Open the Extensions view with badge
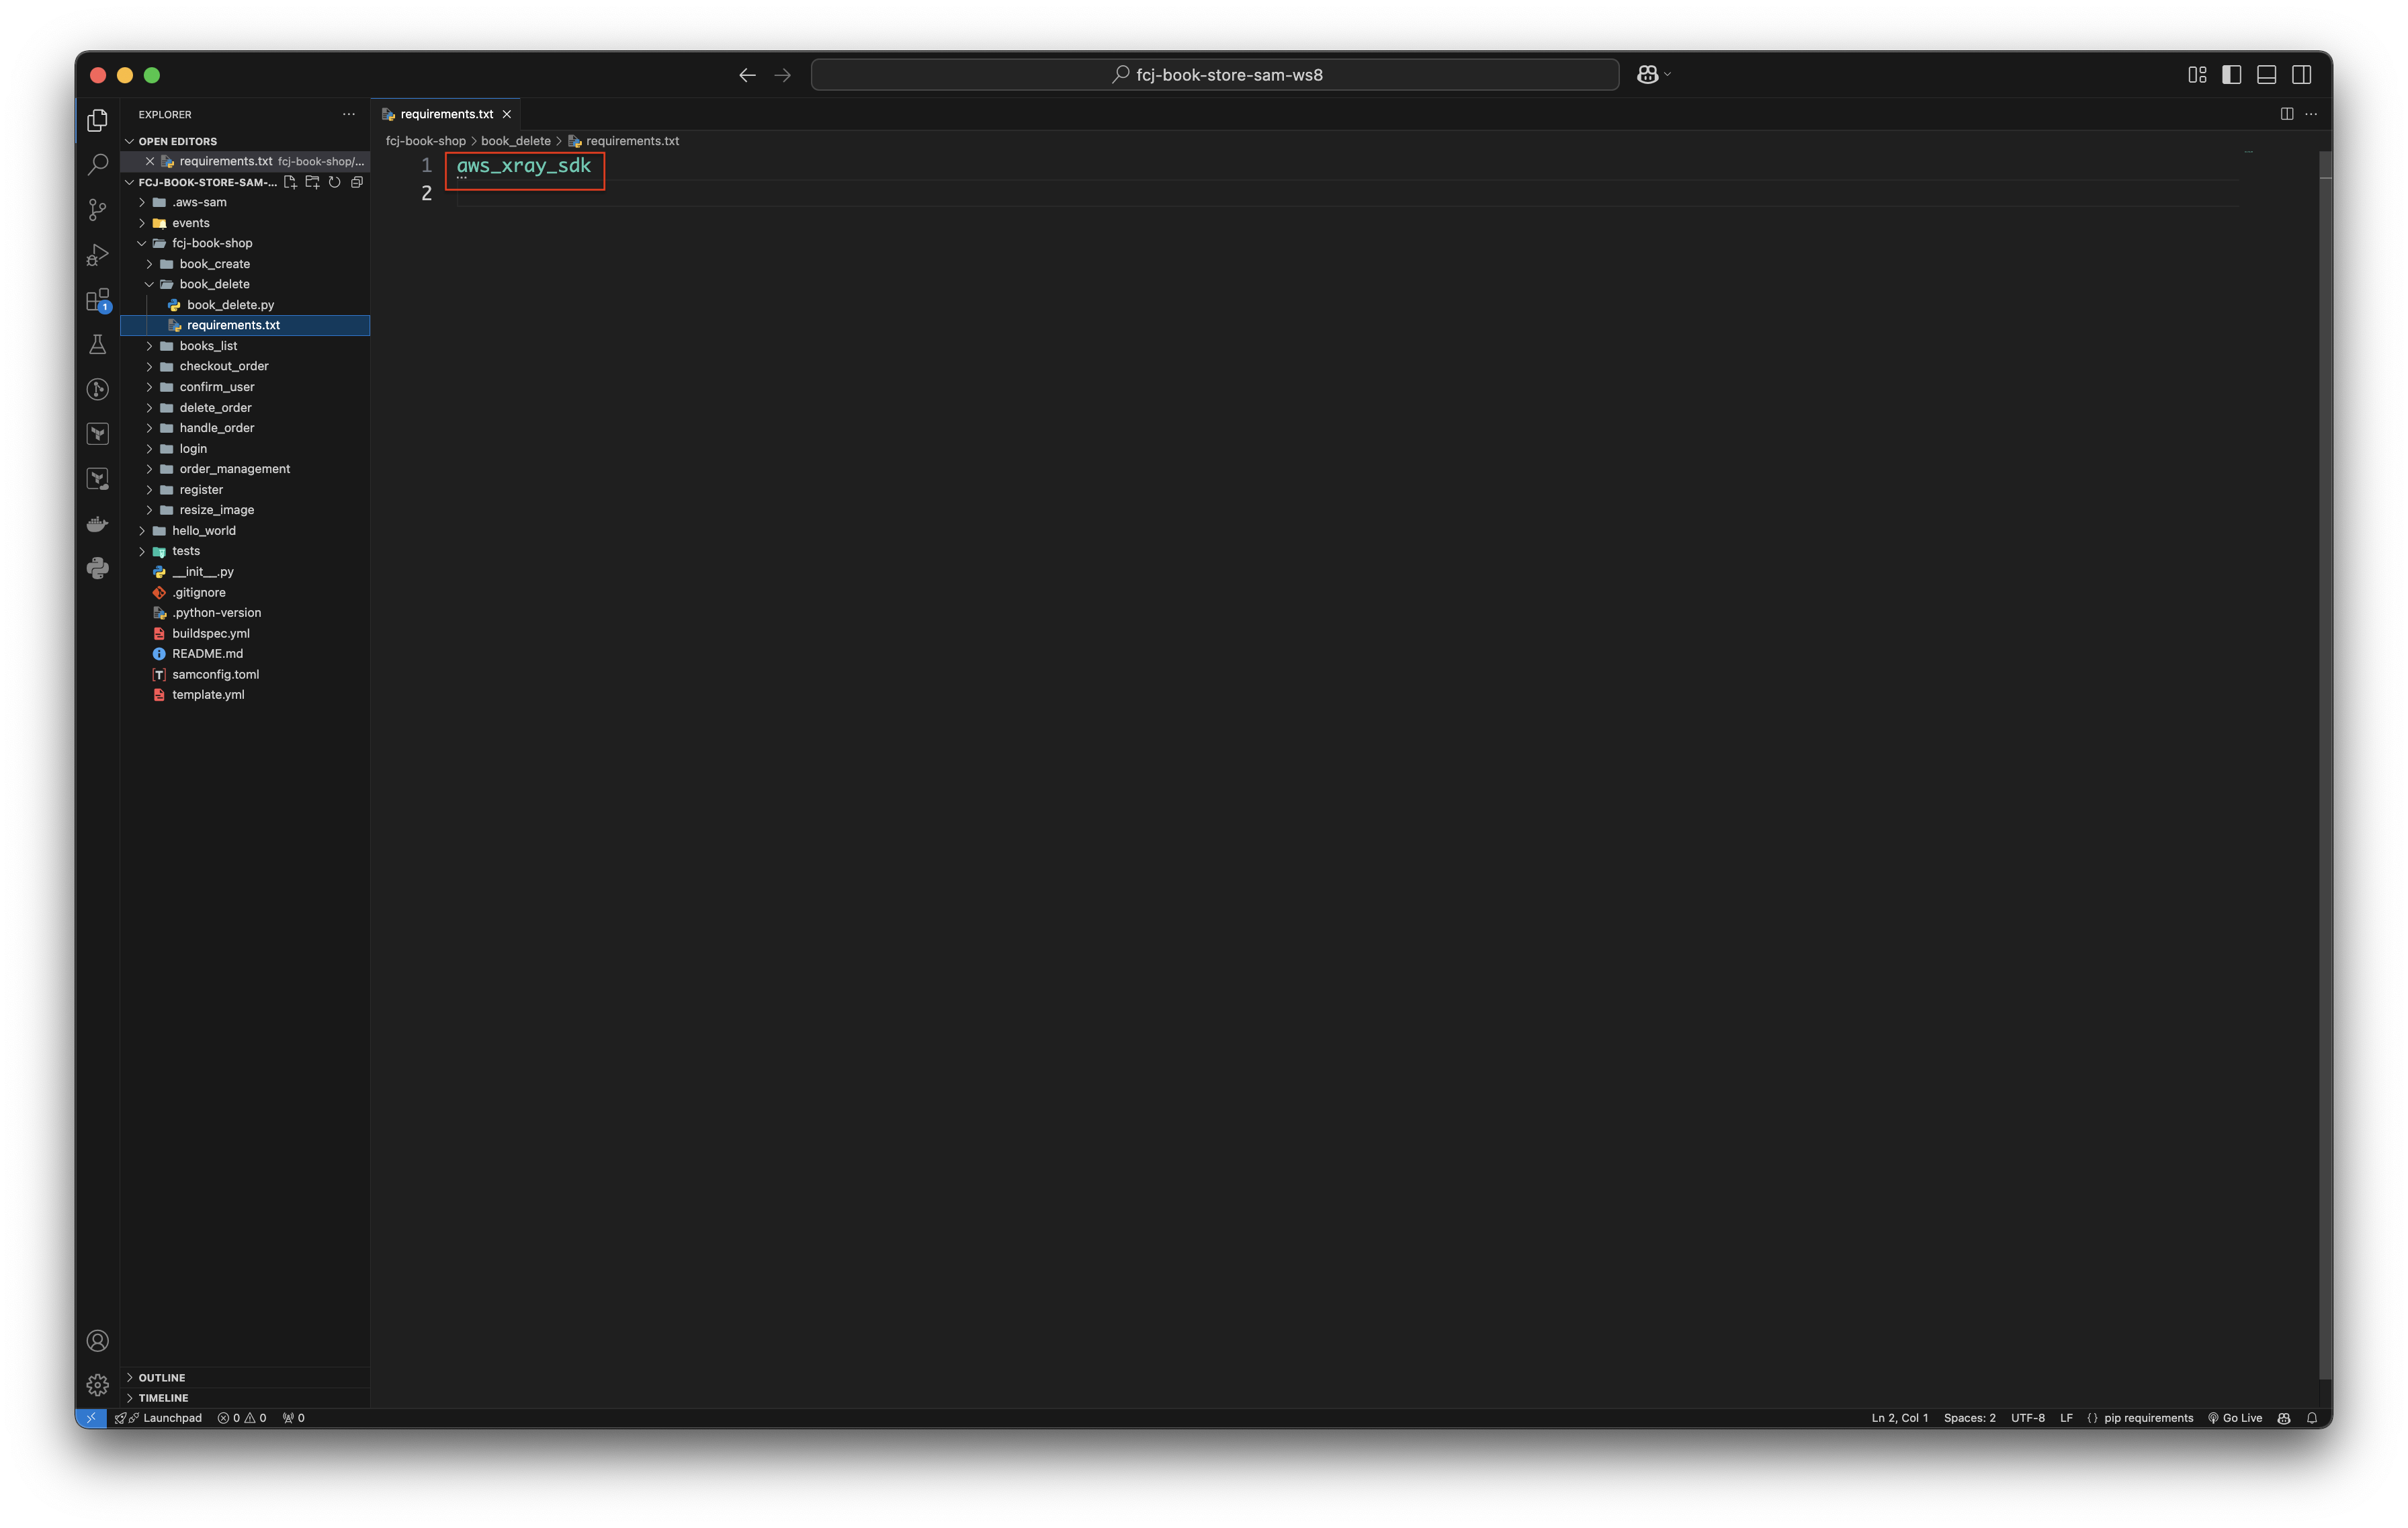 (x=97, y=300)
